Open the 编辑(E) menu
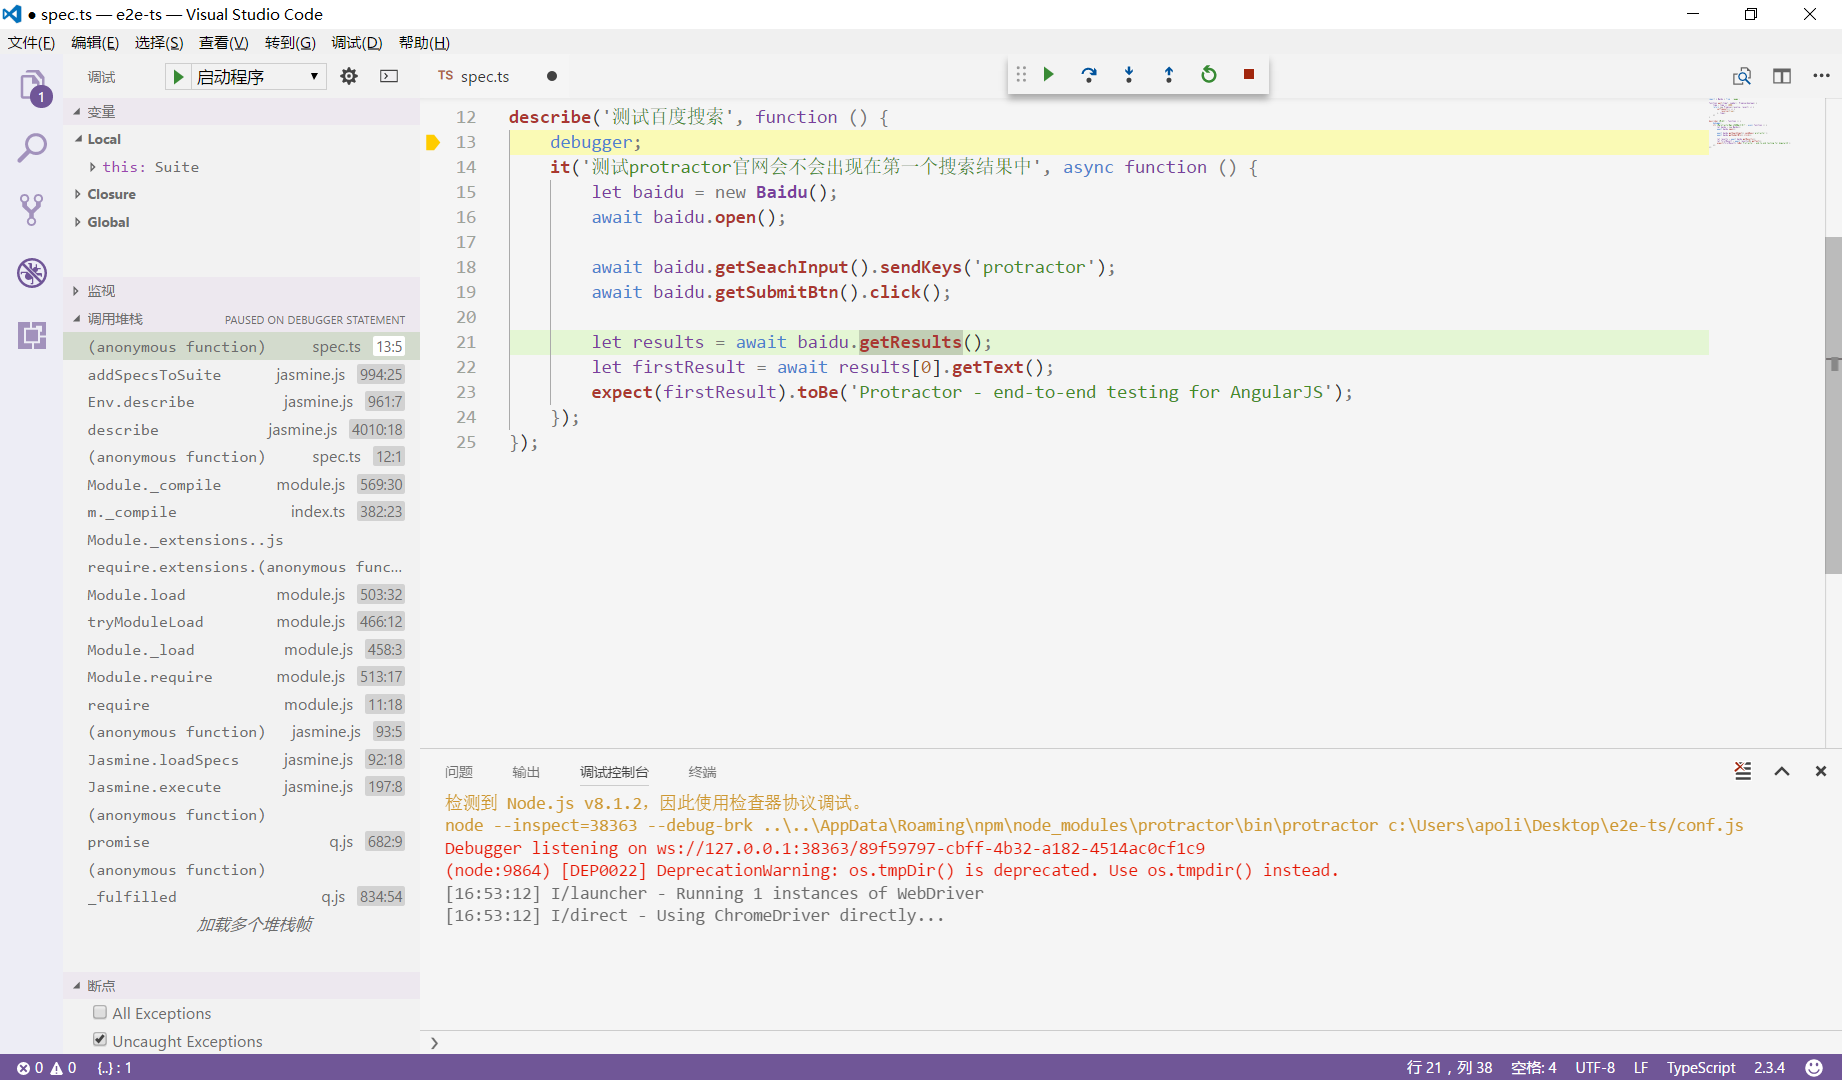This screenshot has width=1842, height=1080. pos(95,42)
